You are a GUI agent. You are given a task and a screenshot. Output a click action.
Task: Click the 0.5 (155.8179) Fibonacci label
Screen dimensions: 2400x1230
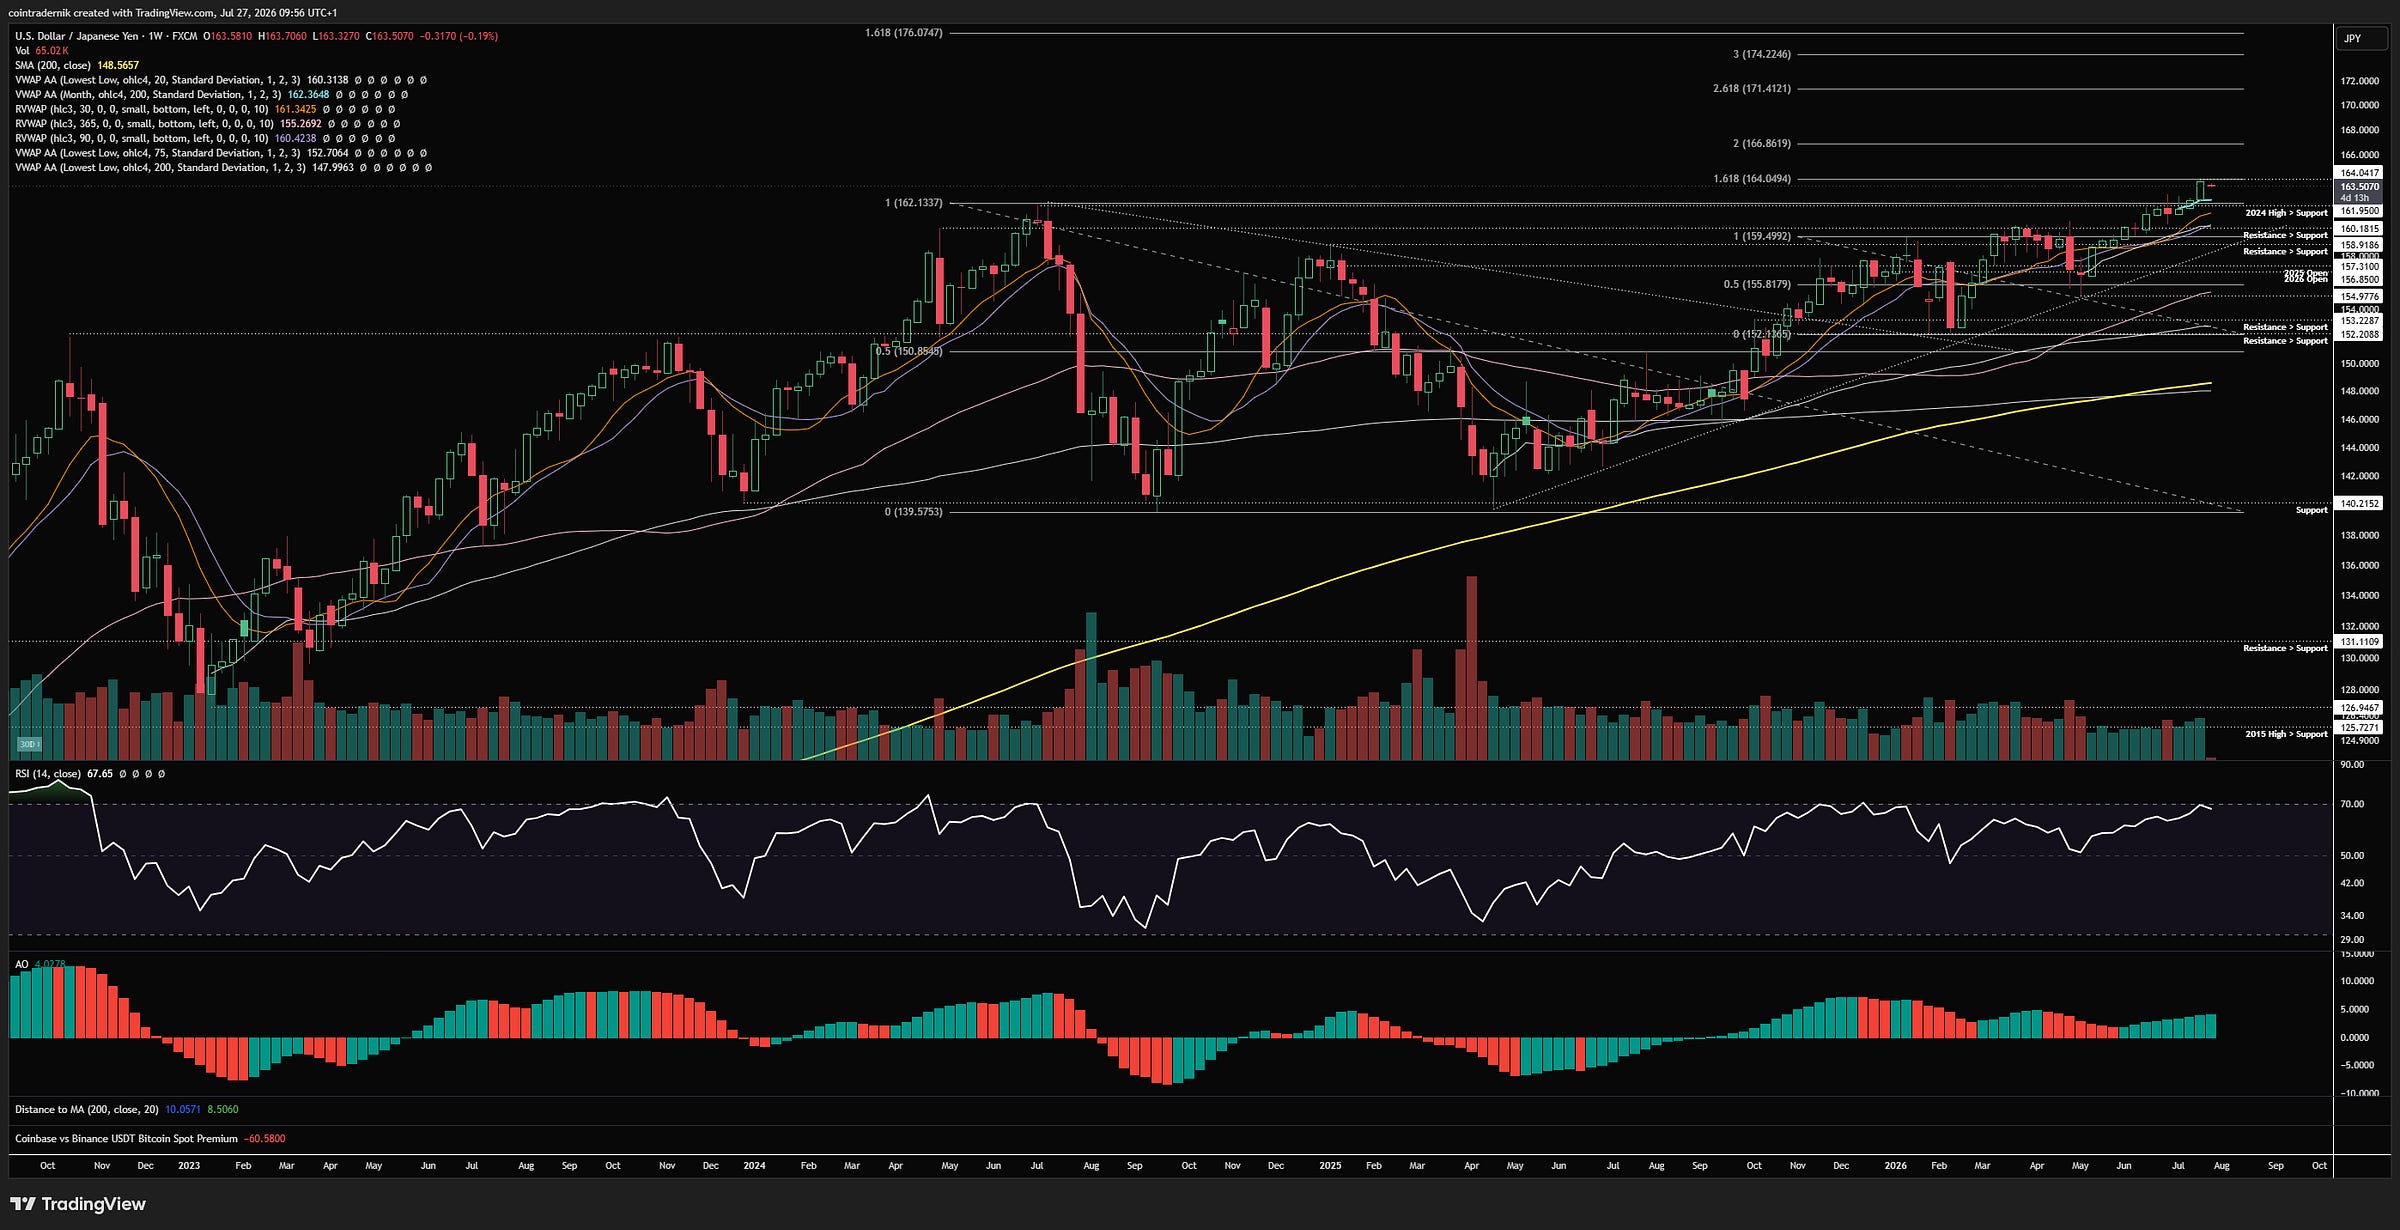point(1757,284)
